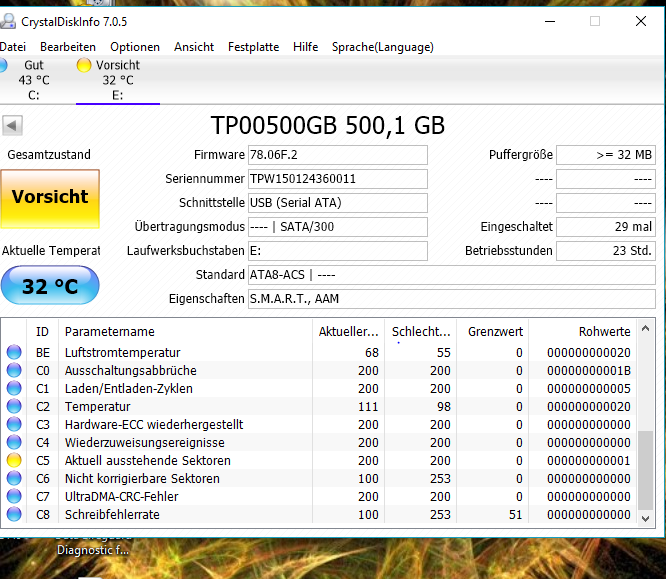Click the Grenzwert column header
This screenshot has width=666, height=579.
(493, 331)
